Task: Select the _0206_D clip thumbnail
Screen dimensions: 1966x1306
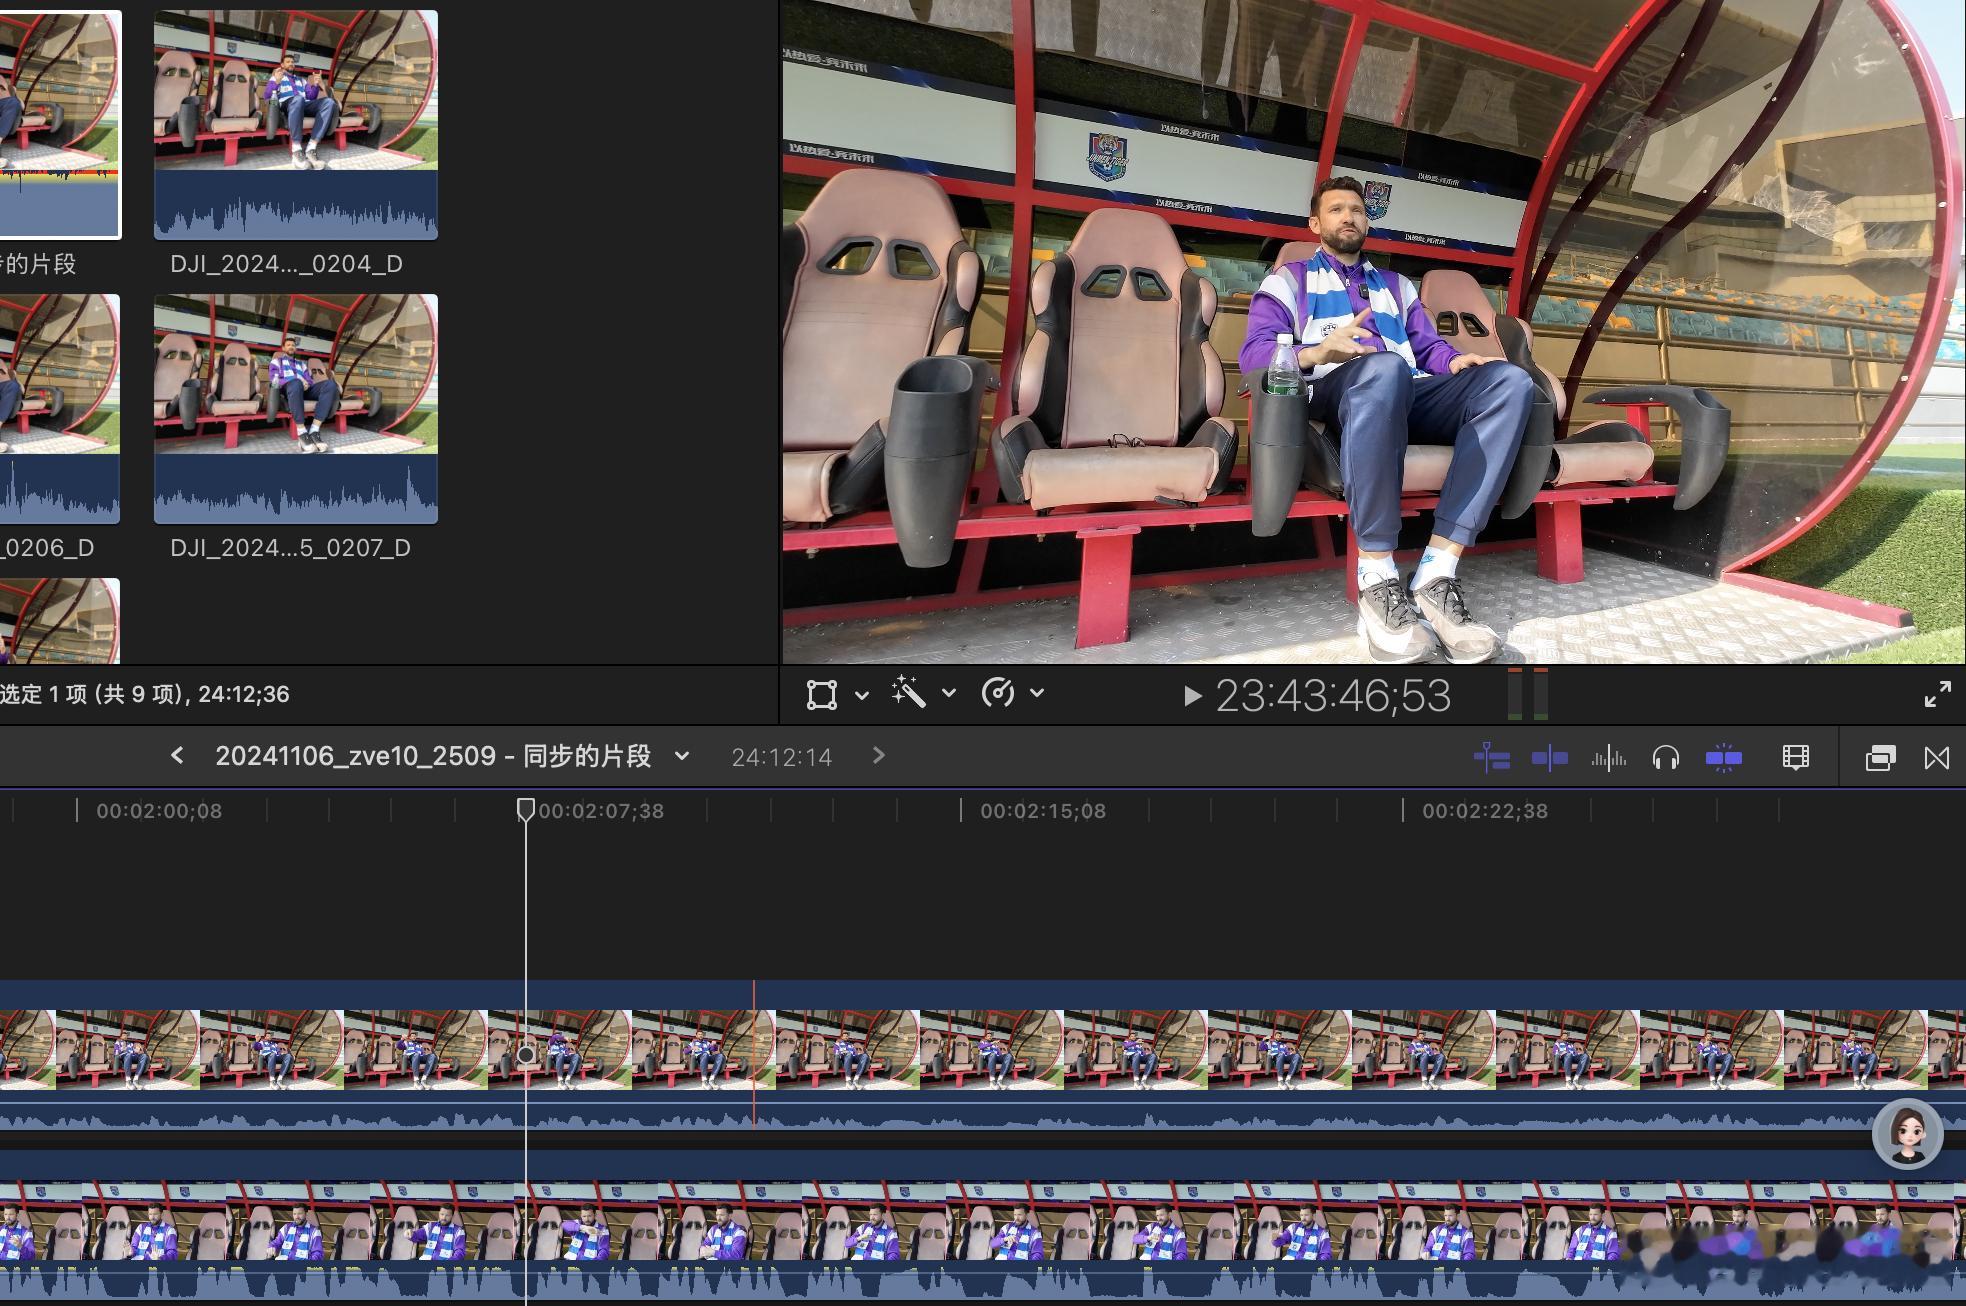Action: tap(60, 409)
